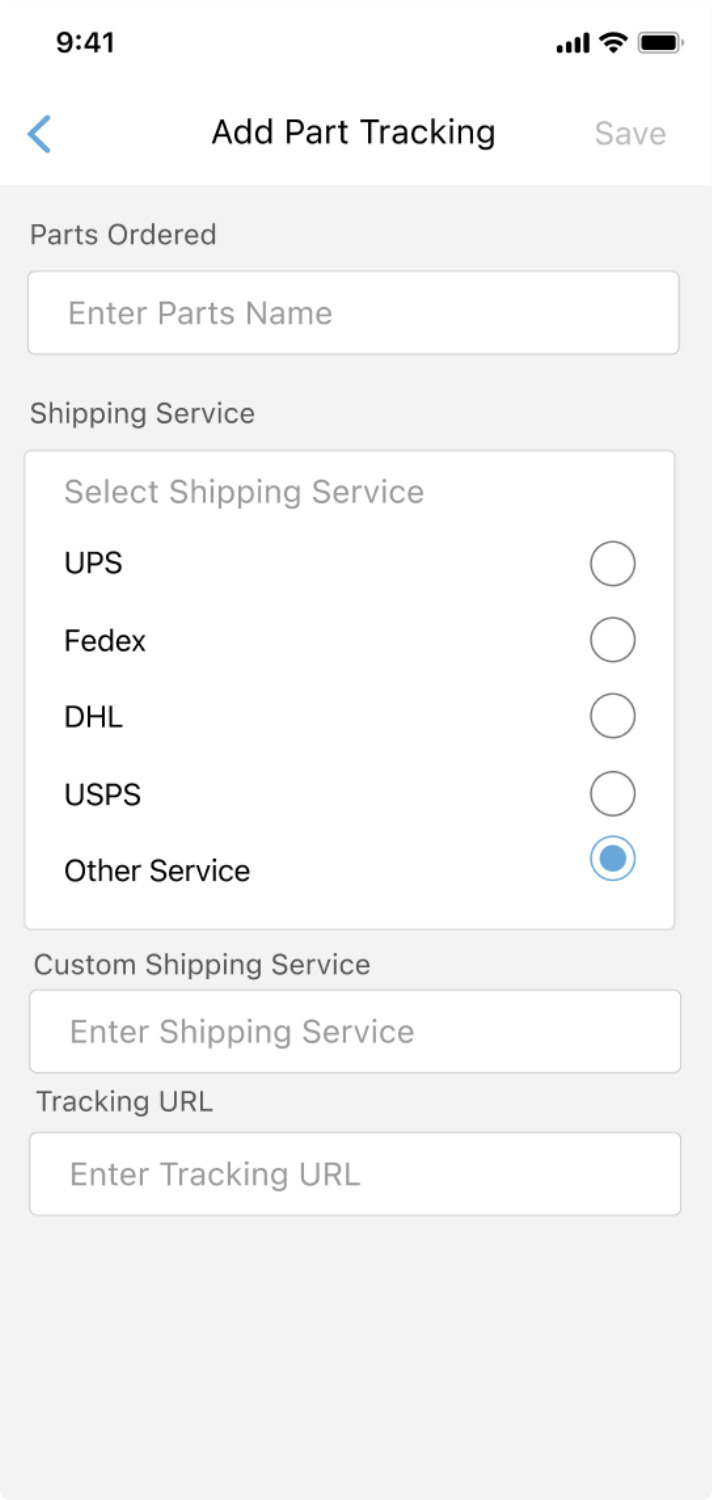Click the Enter Tracking URL field
The height and width of the screenshot is (1500, 713).
click(355, 1174)
